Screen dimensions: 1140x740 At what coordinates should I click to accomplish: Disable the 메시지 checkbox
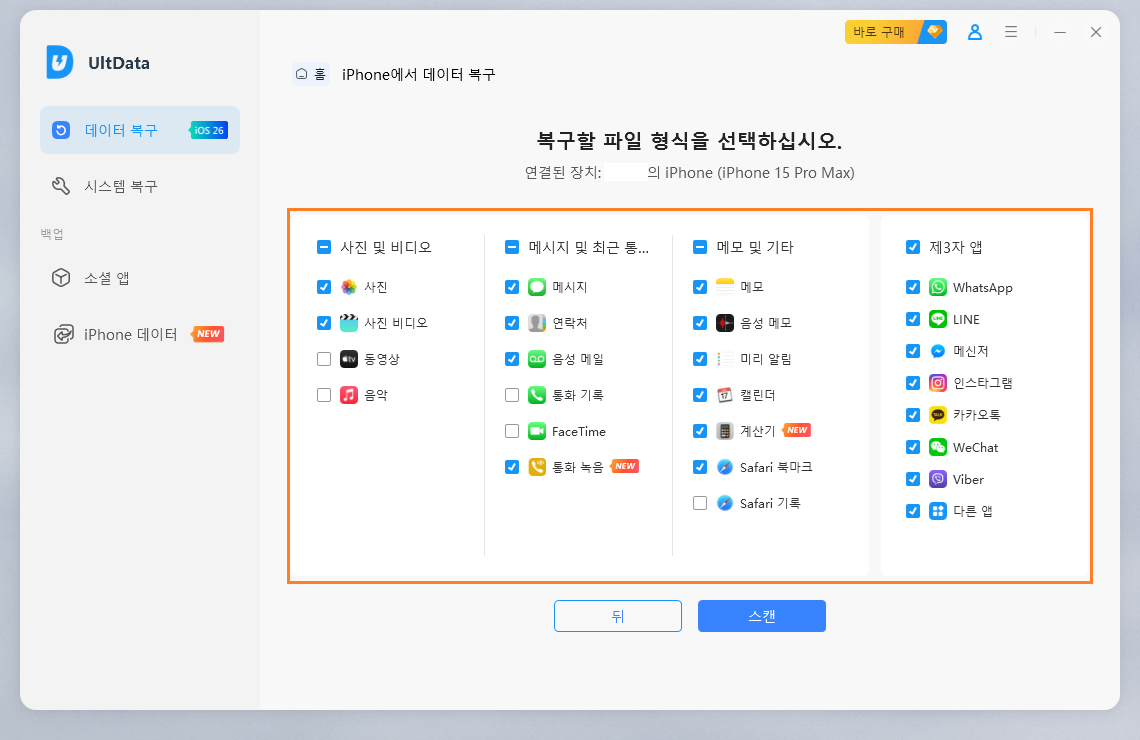click(x=512, y=286)
